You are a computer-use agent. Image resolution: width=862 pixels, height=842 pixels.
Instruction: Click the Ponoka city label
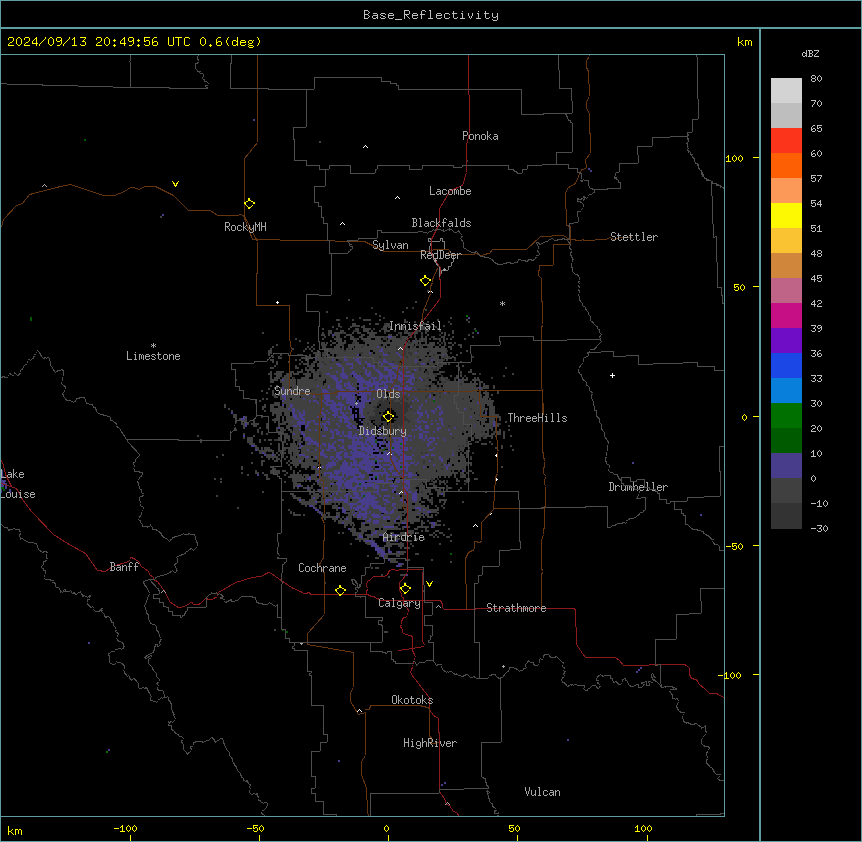click(x=480, y=136)
